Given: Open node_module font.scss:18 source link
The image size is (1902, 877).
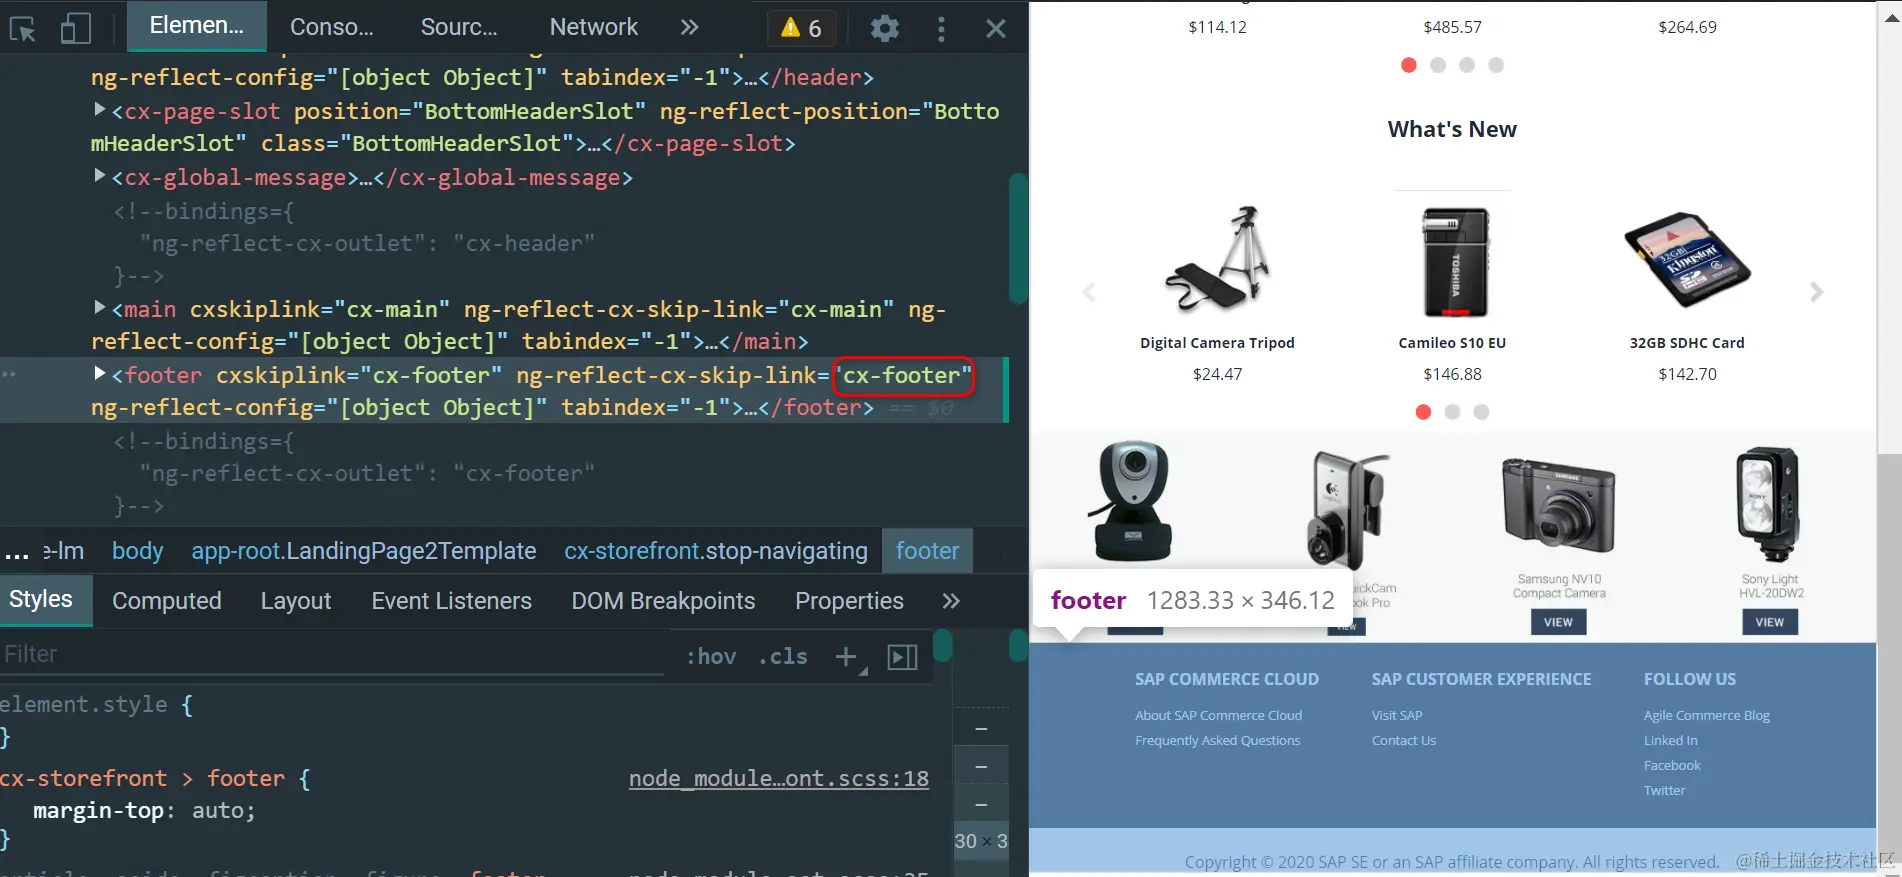Looking at the screenshot, I should coord(779,779).
